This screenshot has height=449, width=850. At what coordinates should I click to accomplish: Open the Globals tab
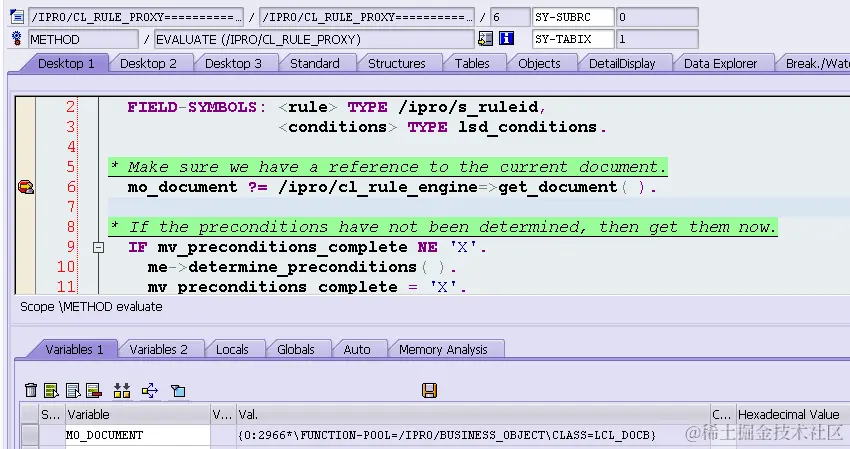[x=295, y=350]
